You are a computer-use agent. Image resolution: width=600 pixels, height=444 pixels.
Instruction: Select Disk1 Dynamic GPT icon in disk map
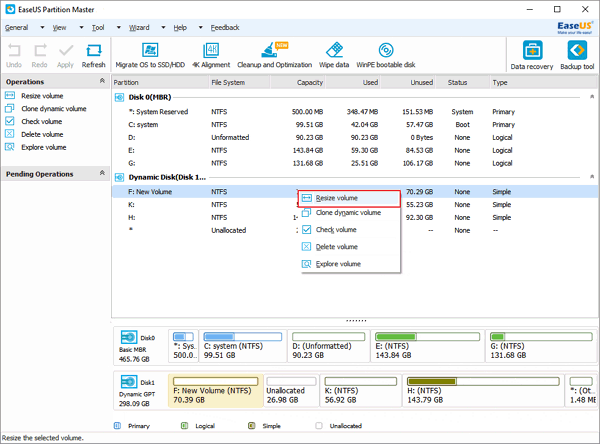[x=129, y=382]
